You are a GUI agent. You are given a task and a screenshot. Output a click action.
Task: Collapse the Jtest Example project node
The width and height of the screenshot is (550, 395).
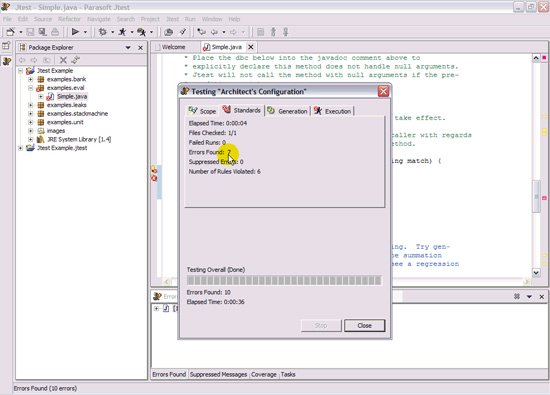pos(20,71)
